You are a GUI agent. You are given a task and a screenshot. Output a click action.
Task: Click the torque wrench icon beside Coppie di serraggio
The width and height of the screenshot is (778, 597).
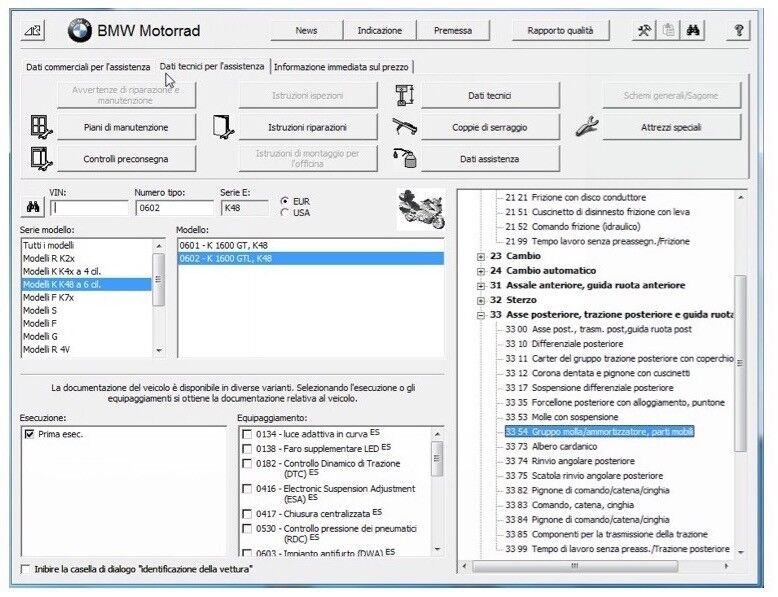click(x=404, y=127)
